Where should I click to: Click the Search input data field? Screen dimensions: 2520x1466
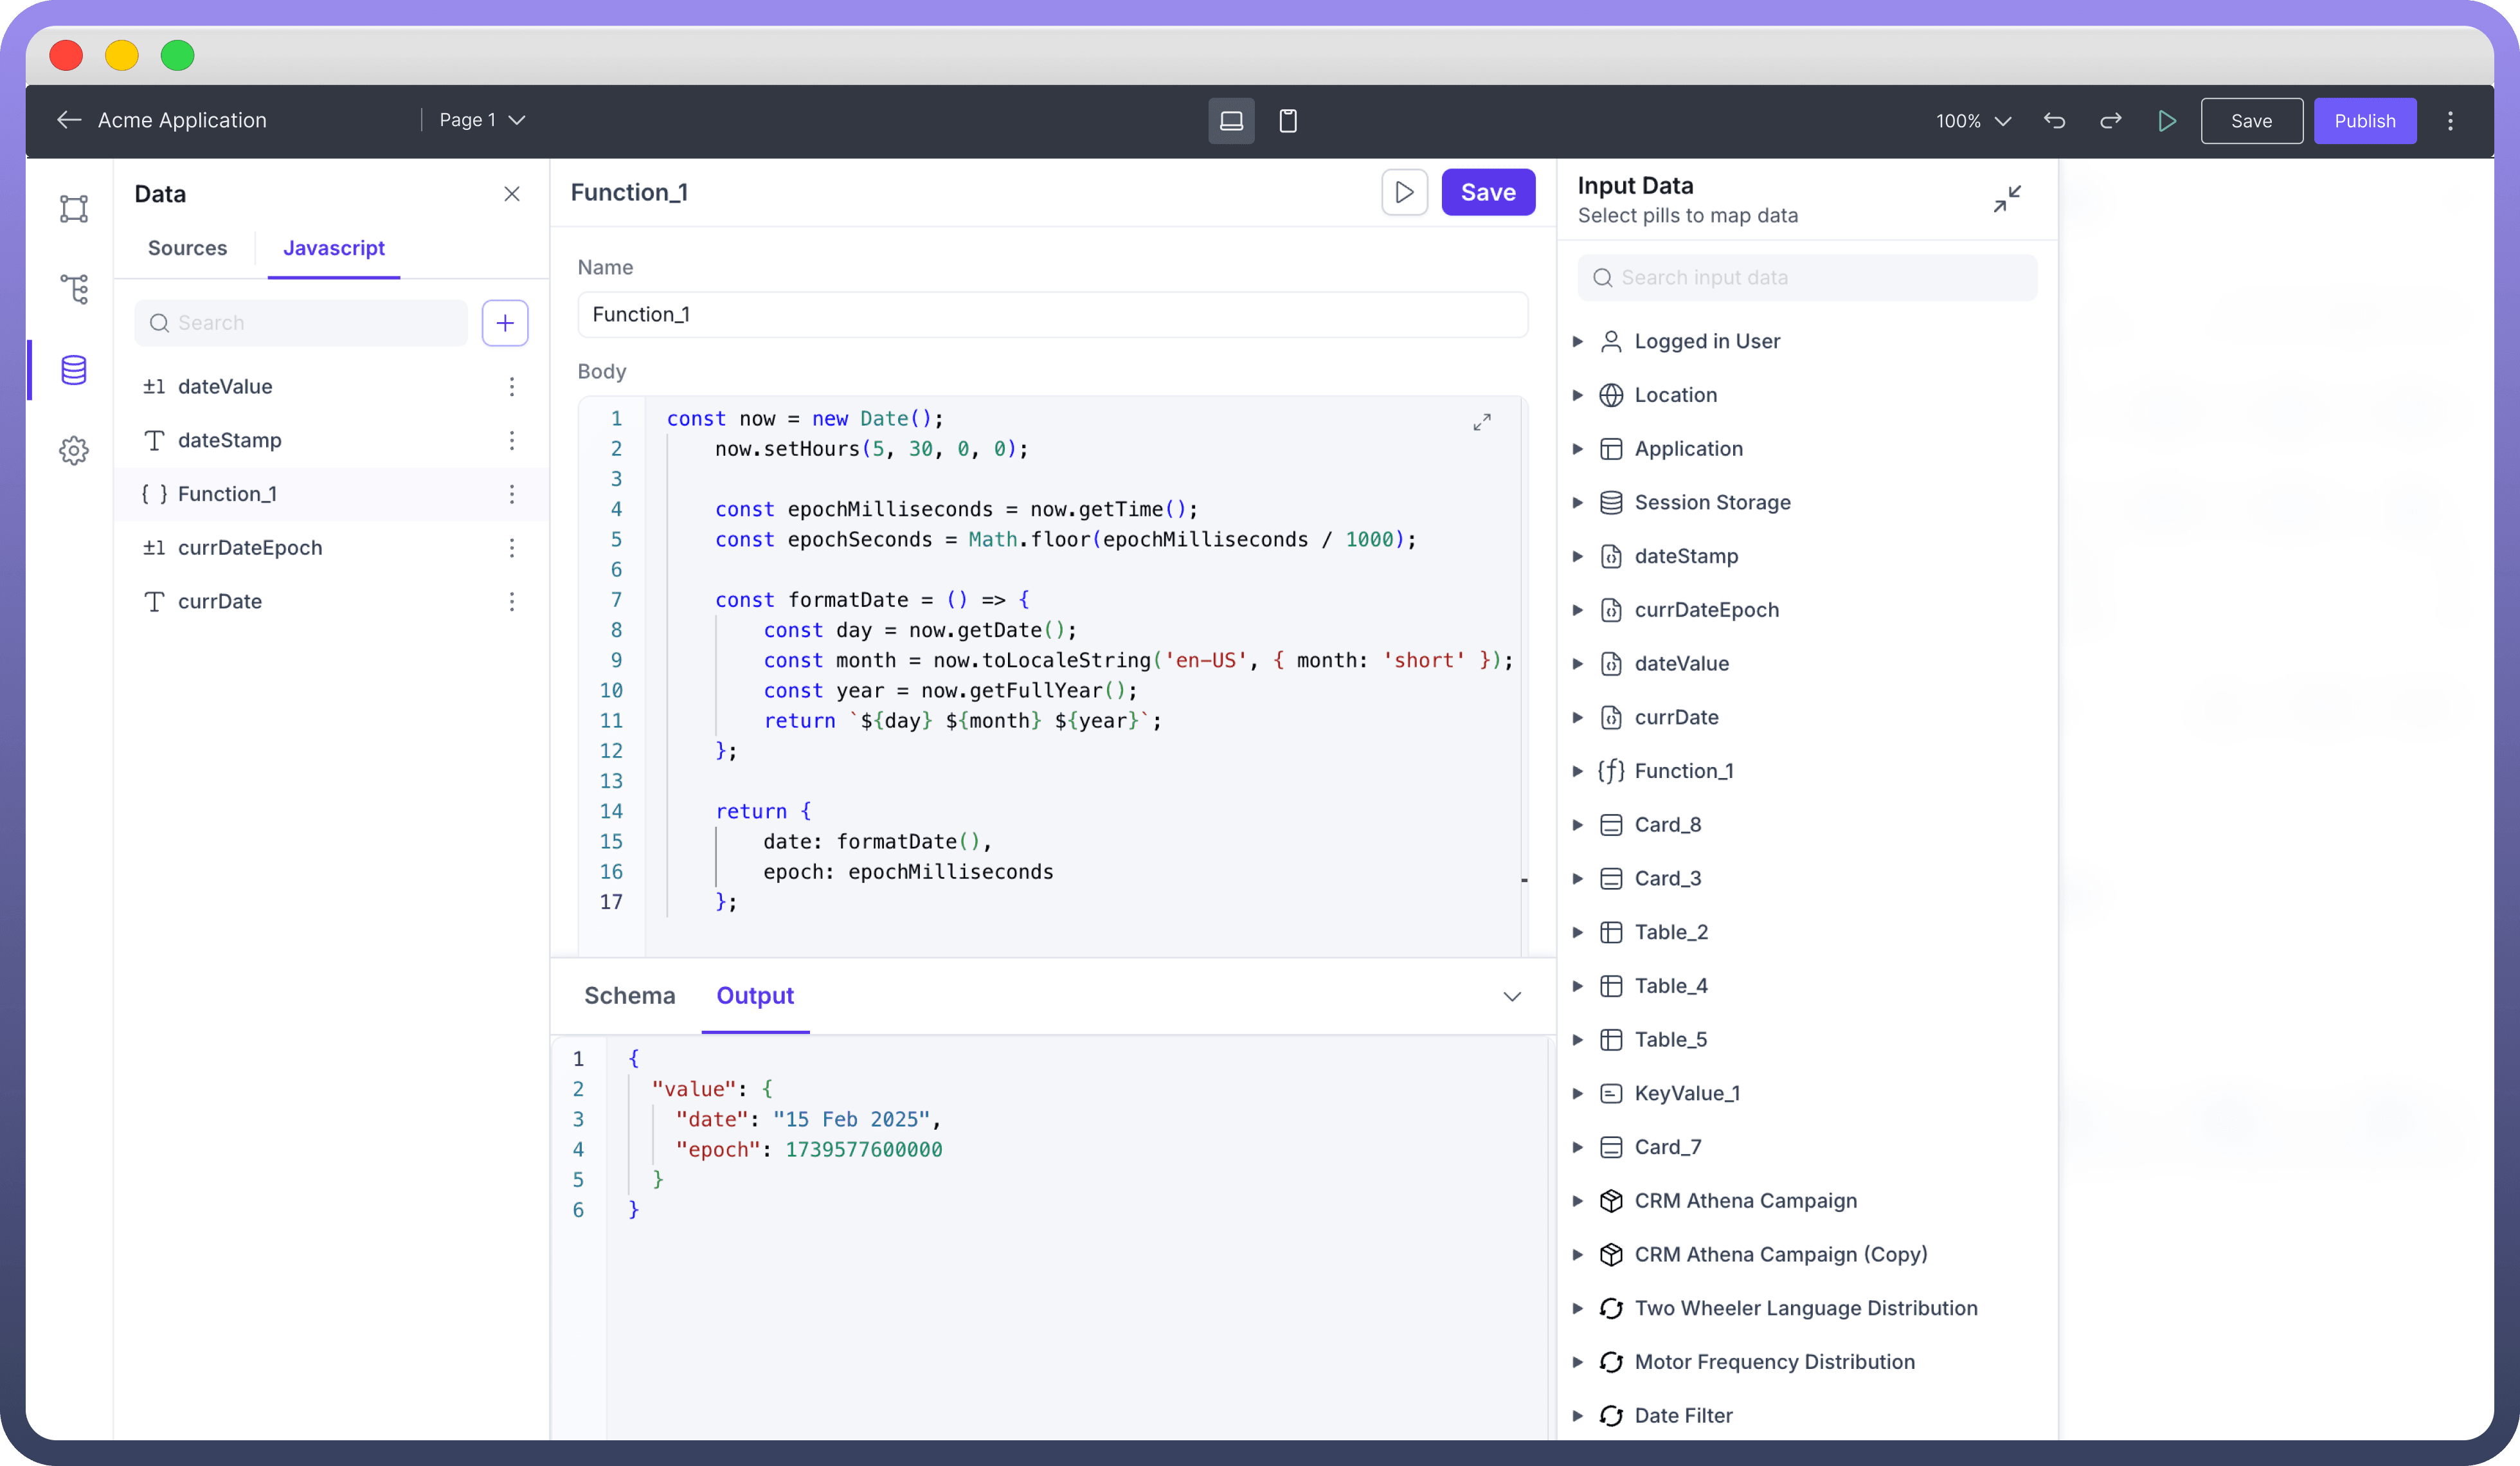pos(1806,278)
